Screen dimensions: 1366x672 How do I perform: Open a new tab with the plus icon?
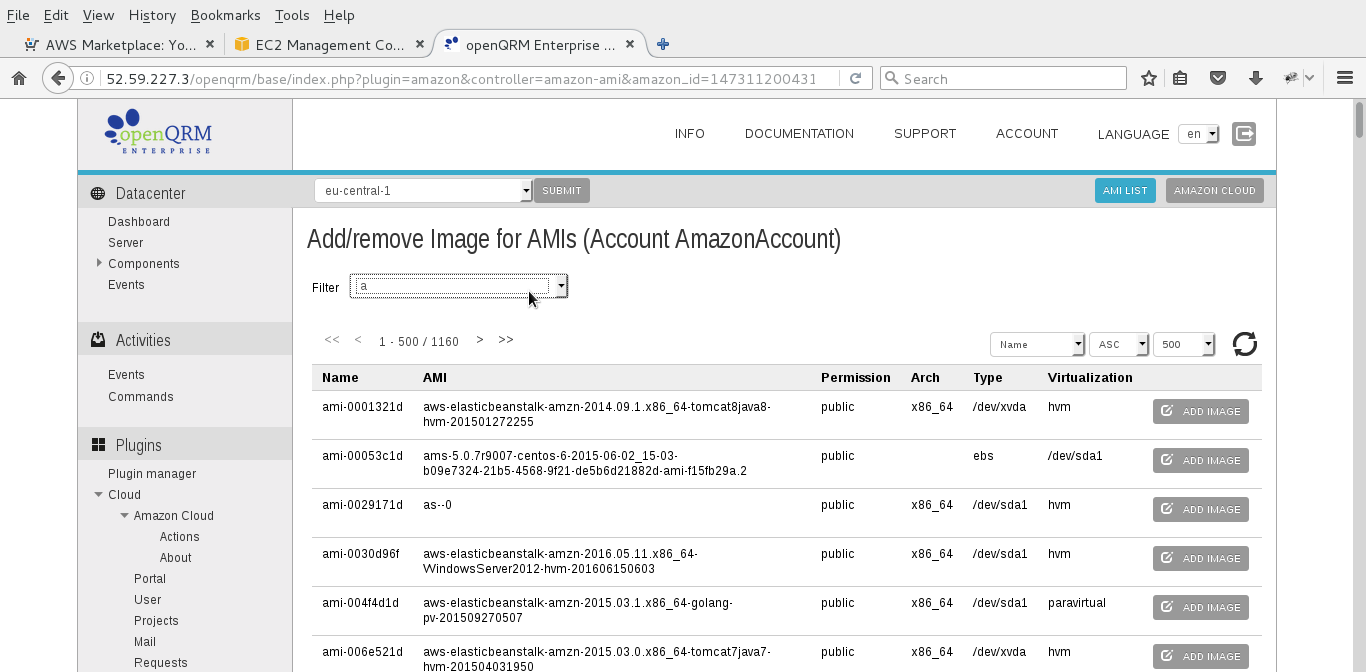coord(662,44)
